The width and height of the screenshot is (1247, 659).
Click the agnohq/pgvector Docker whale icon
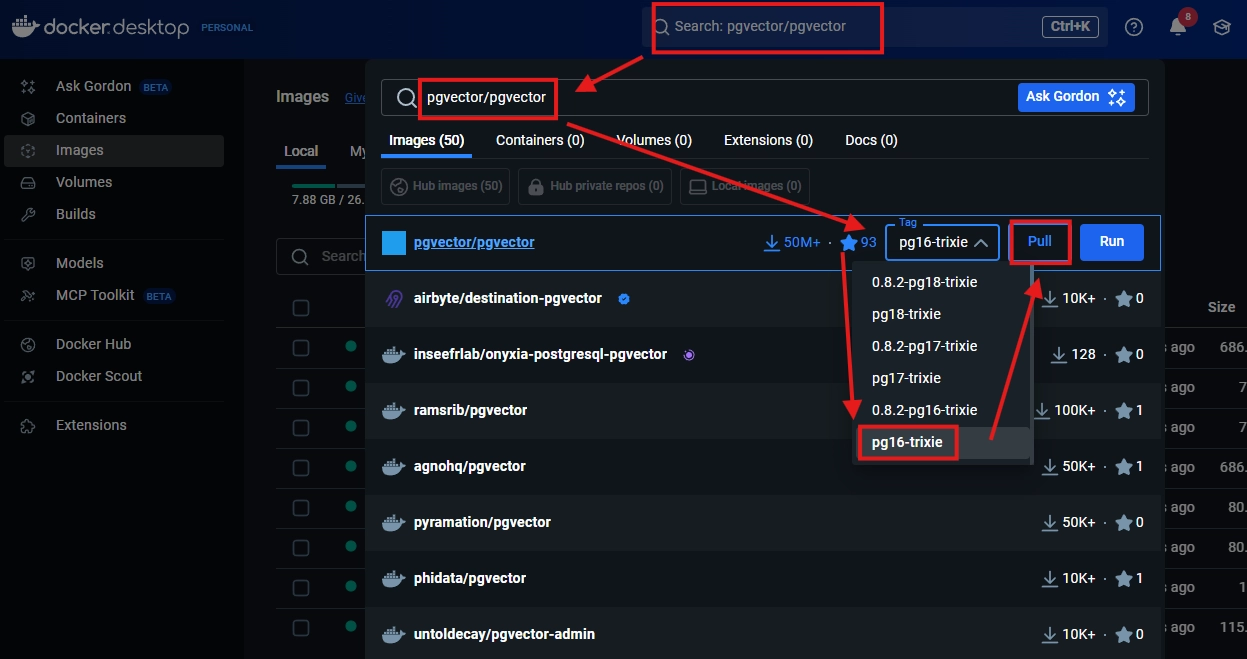394,466
